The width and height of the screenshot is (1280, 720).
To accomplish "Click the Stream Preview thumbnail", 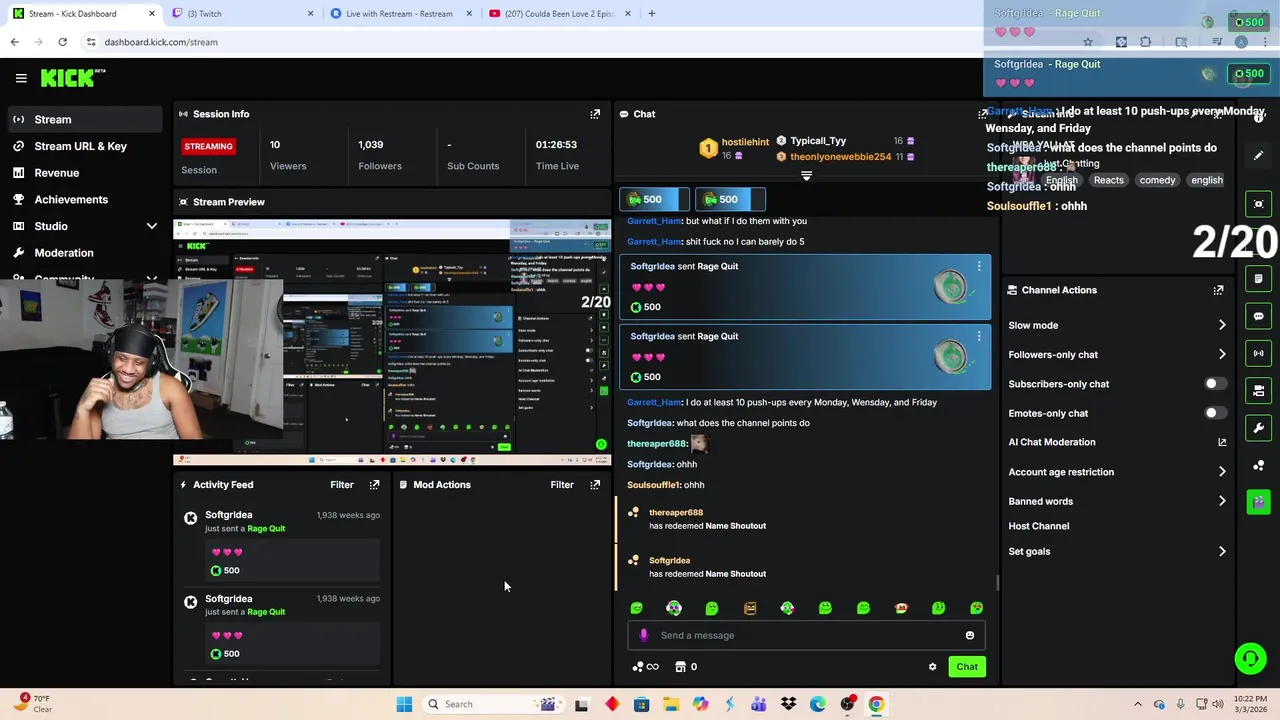I will [x=392, y=342].
